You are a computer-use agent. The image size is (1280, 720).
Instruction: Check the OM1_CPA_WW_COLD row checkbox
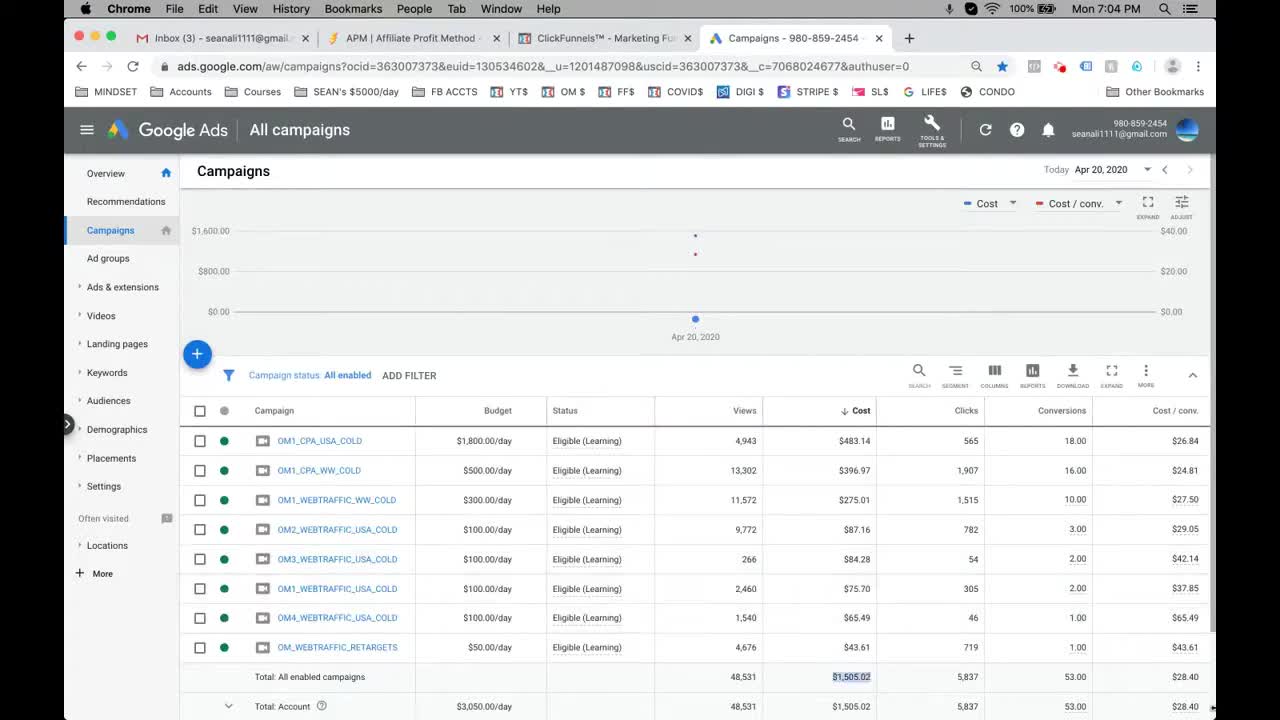pyautogui.click(x=200, y=470)
